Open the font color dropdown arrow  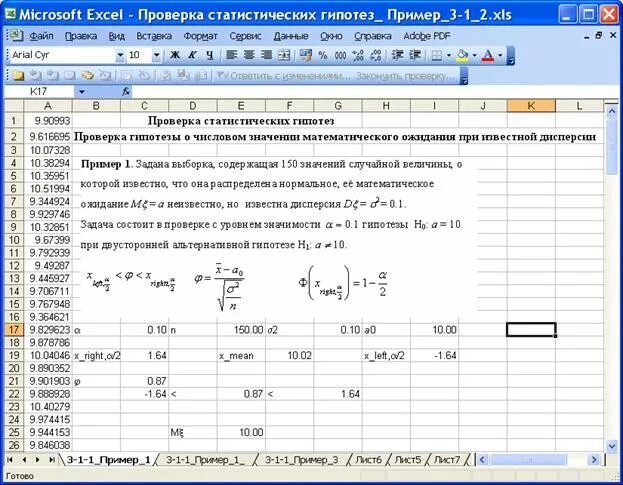[x=500, y=55]
